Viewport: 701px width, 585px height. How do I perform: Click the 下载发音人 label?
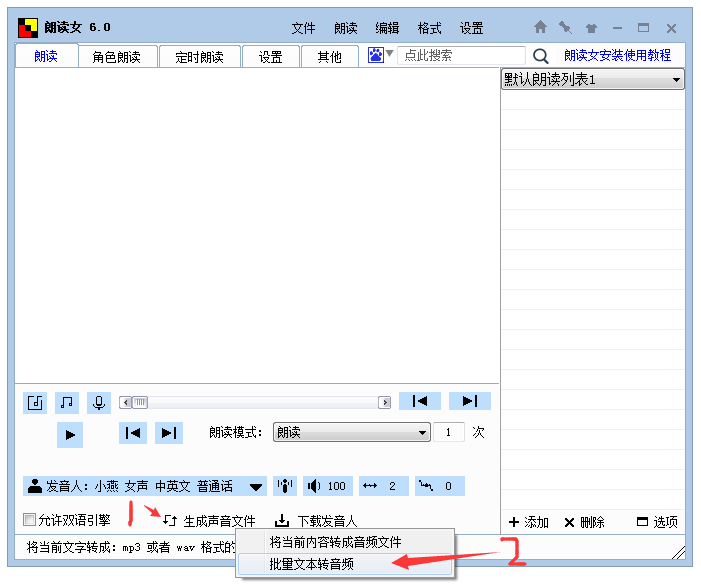327,521
